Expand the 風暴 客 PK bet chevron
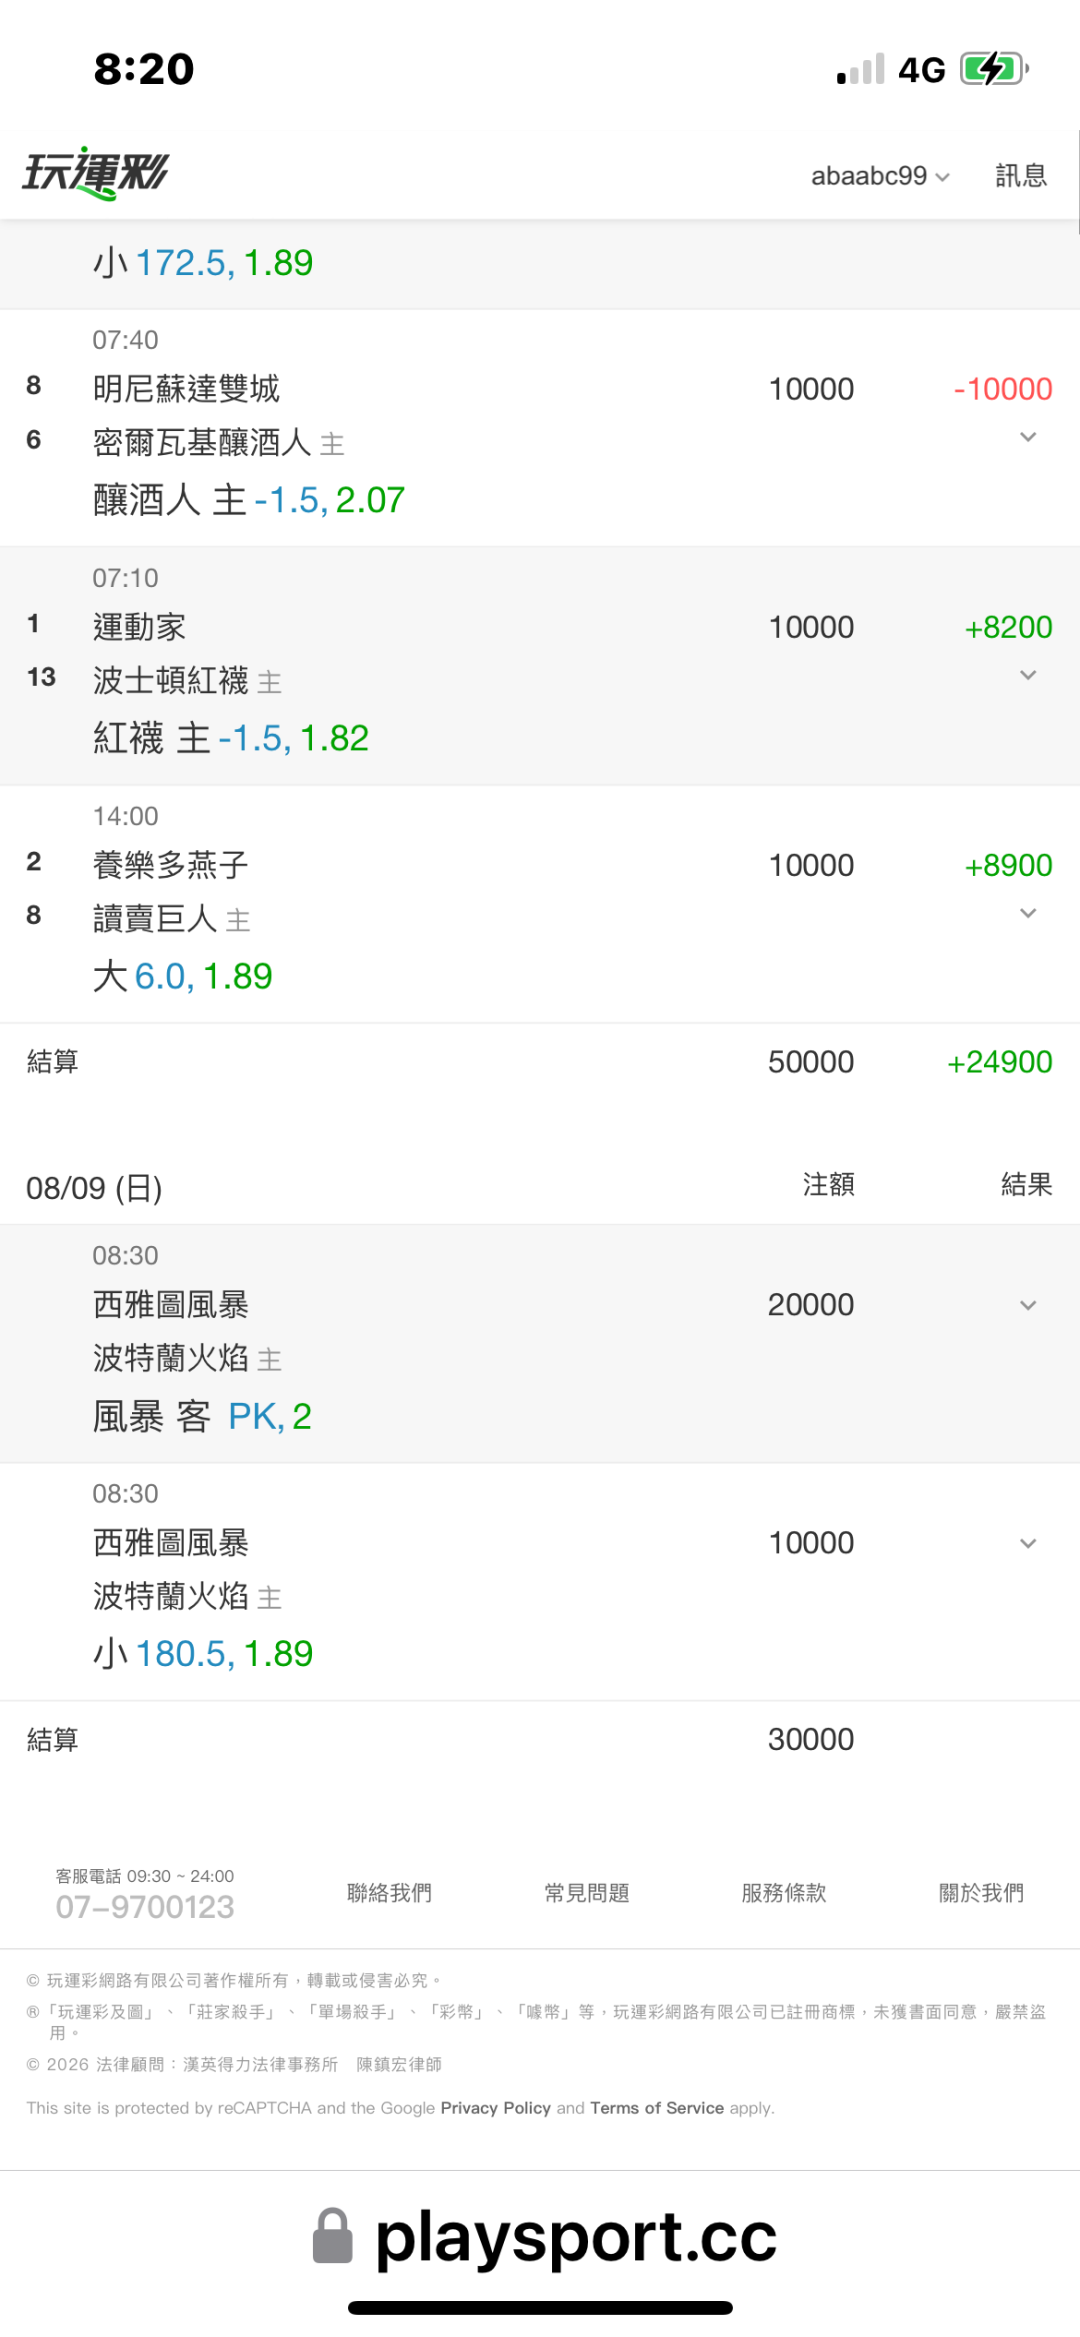Screen dimensions: 1080x2337 (x=1028, y=1305)
